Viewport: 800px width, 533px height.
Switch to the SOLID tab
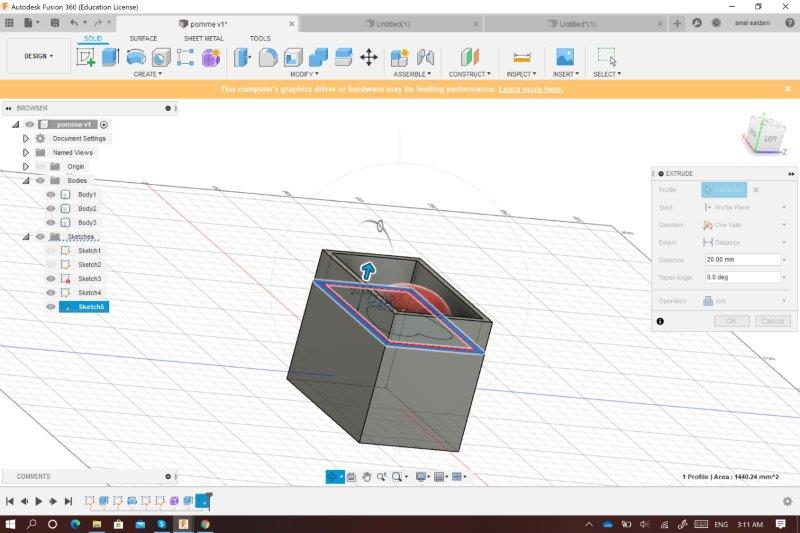93,38
